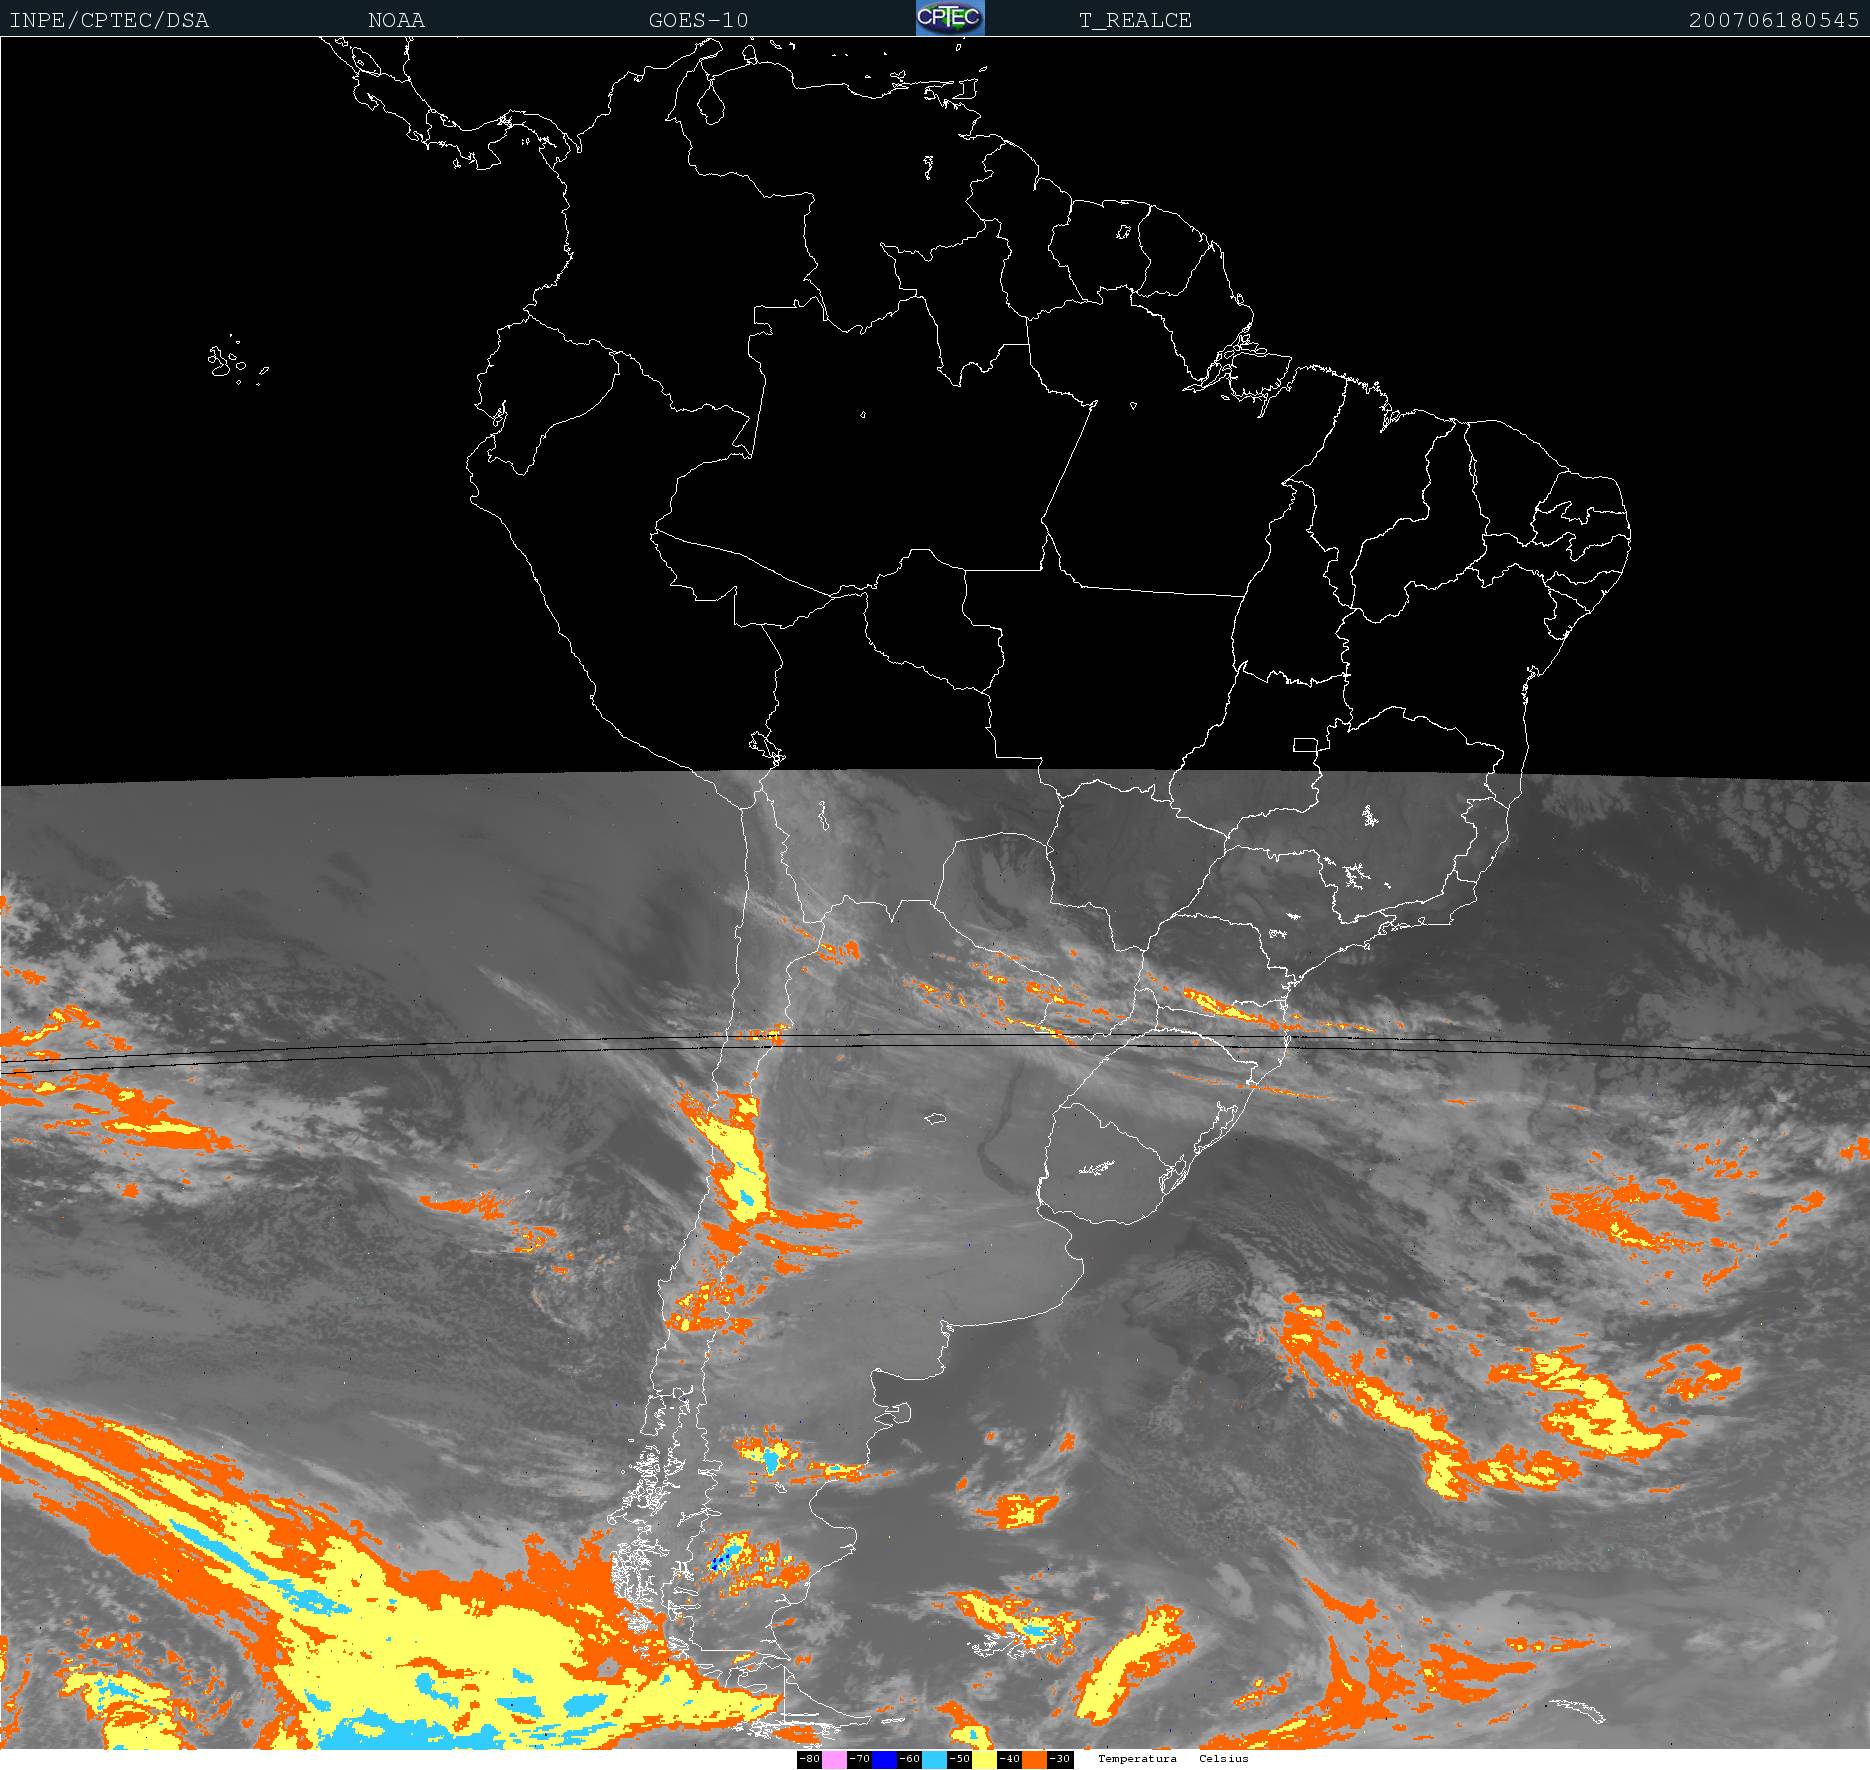
Task: Click the dark blue legend swatch
Action: coord(884,1759)
